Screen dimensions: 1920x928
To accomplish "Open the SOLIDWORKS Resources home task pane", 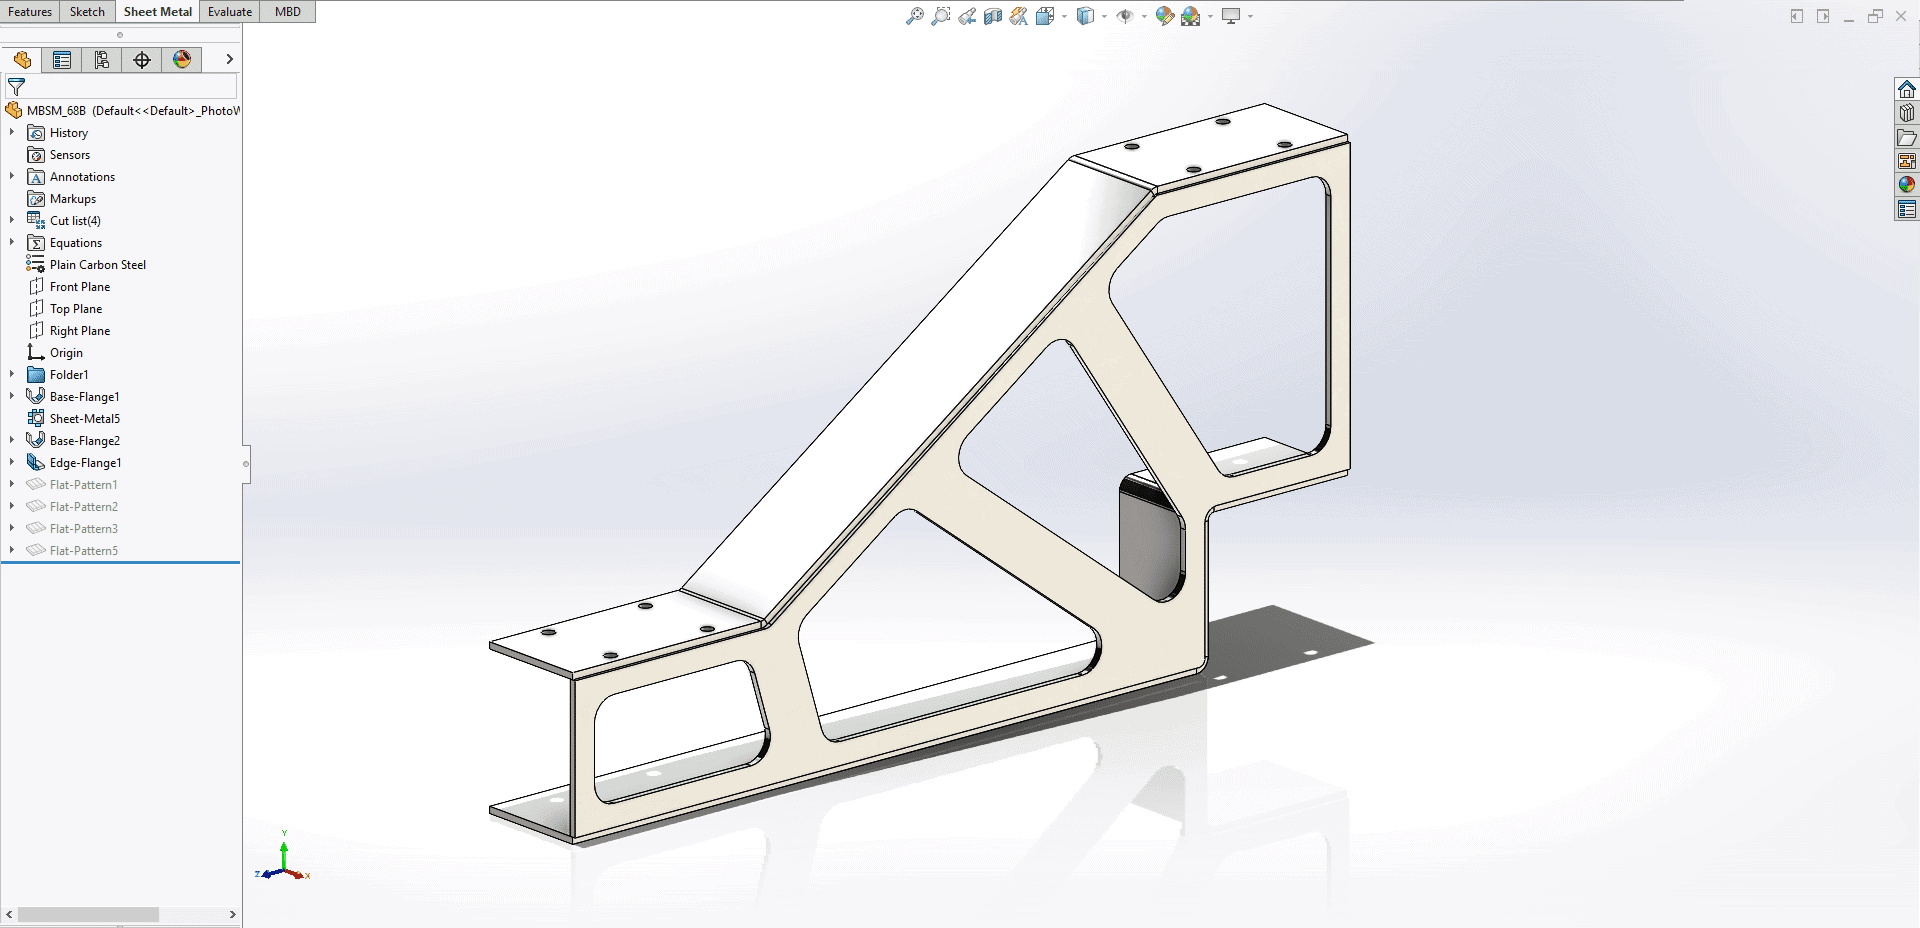I will pos(1907,89).
